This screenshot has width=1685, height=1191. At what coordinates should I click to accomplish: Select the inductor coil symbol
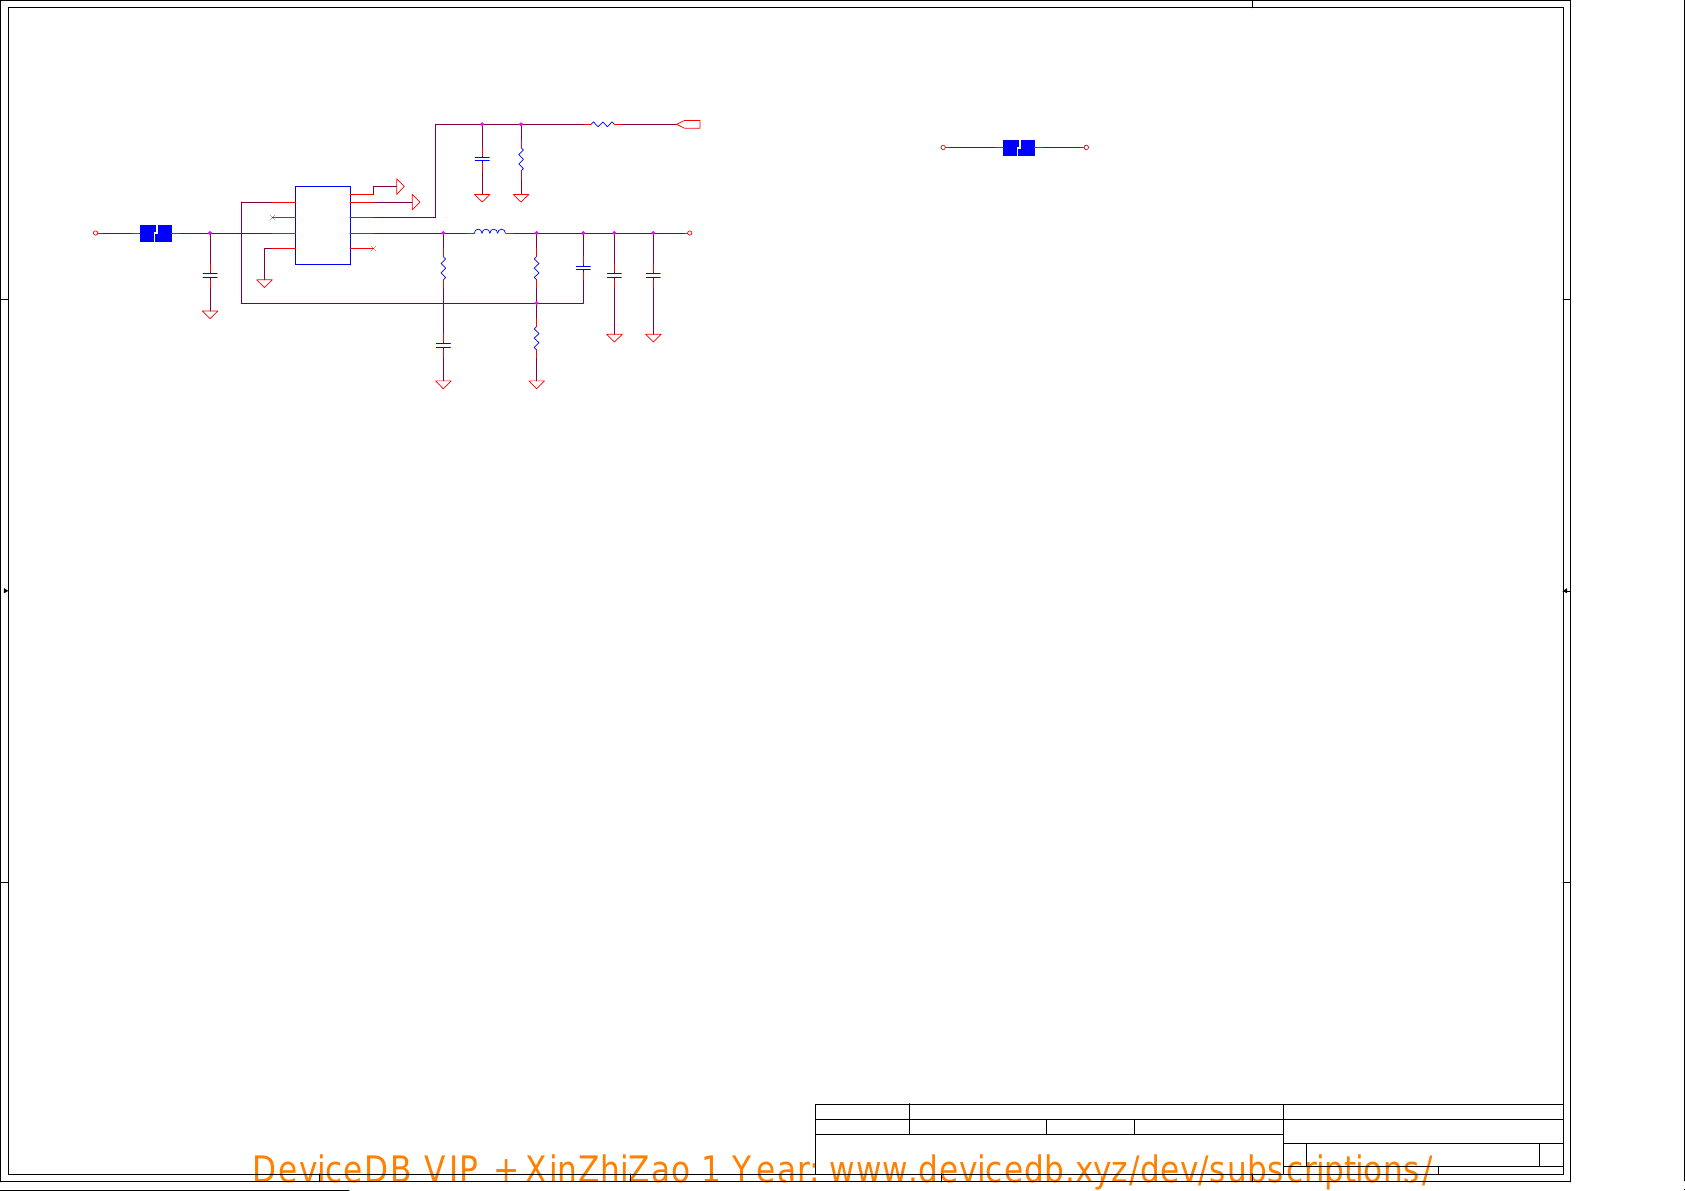[490, 231]
